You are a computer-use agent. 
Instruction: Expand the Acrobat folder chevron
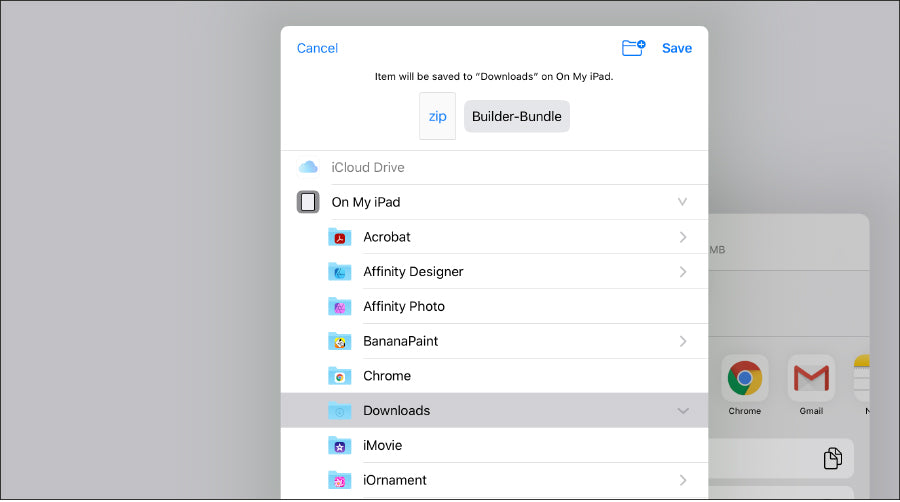683,237
